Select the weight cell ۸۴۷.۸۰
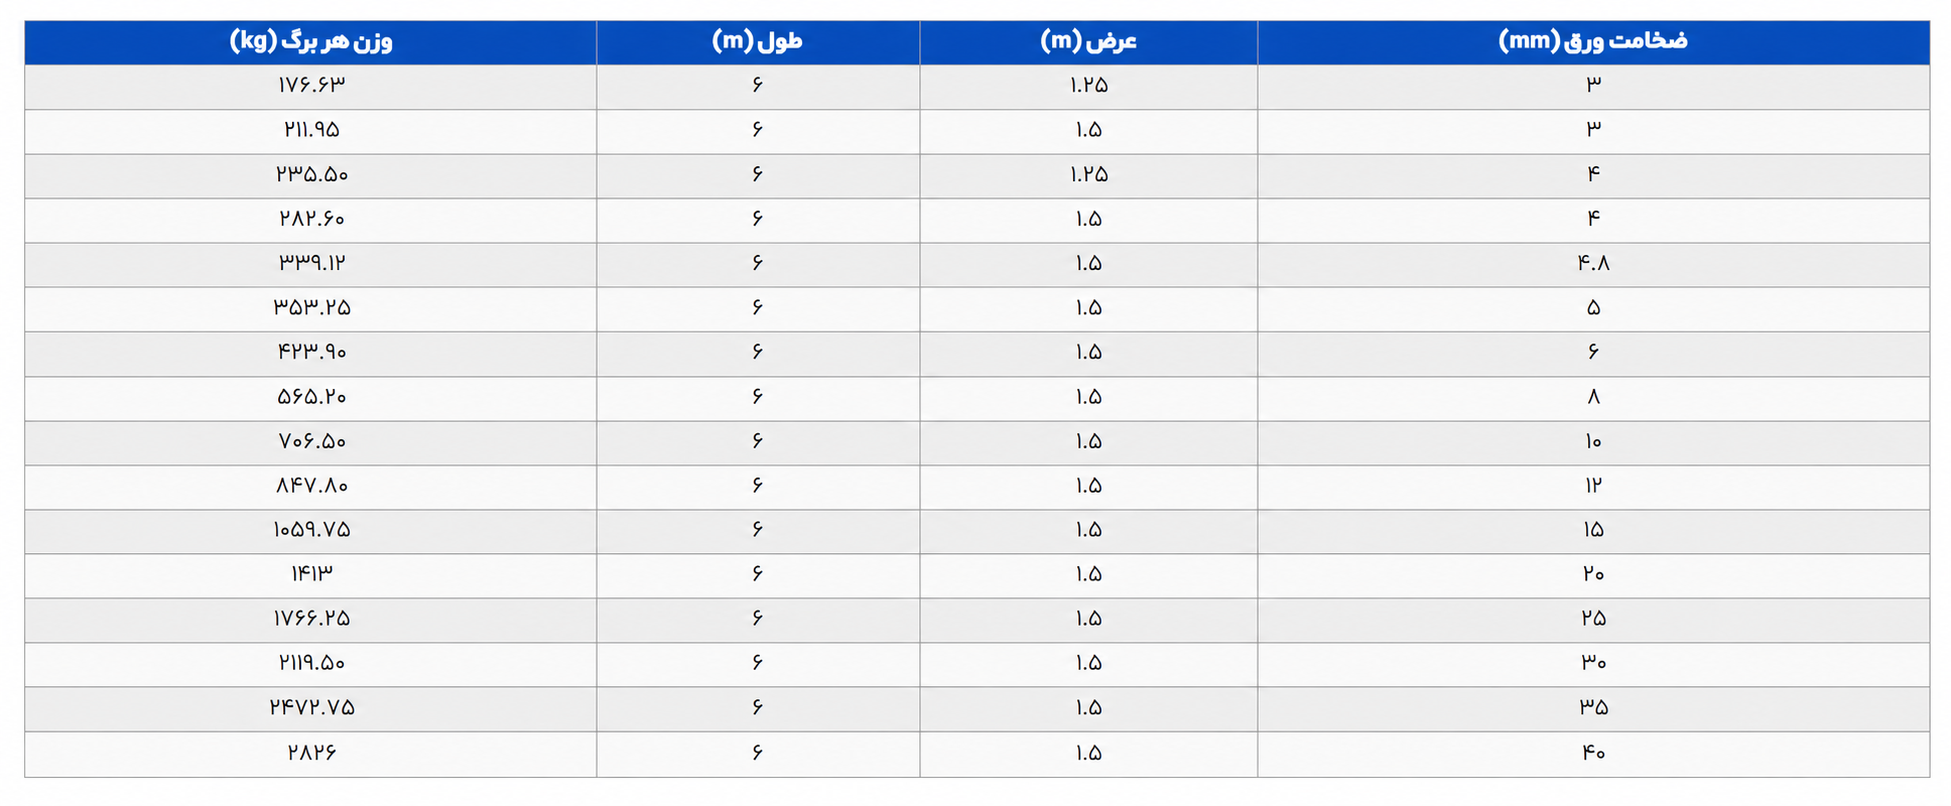 pyautogui.click(x=311, y=487)
